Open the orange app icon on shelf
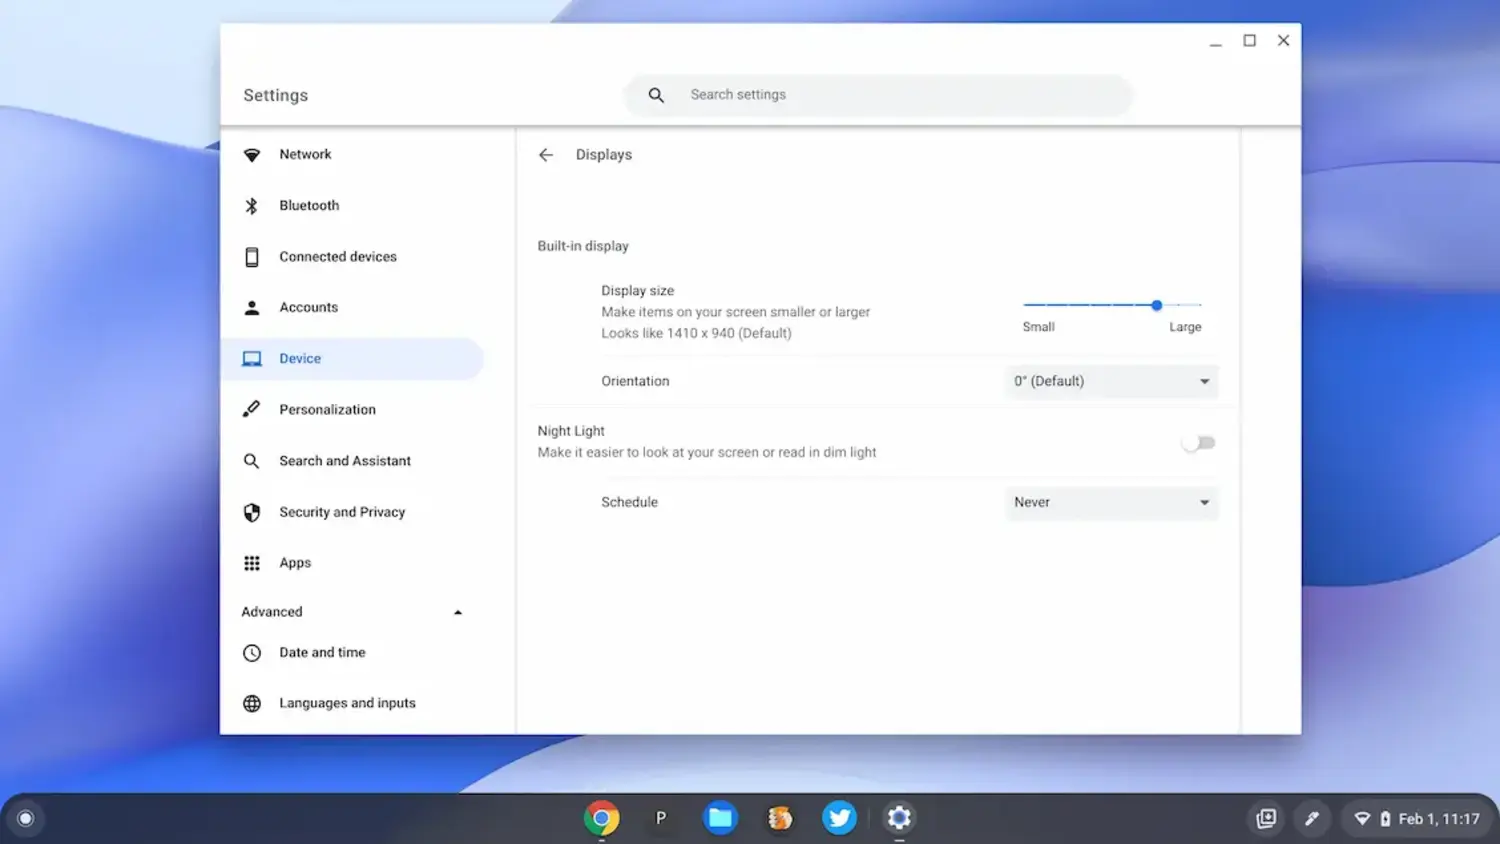 pos(780,818)
